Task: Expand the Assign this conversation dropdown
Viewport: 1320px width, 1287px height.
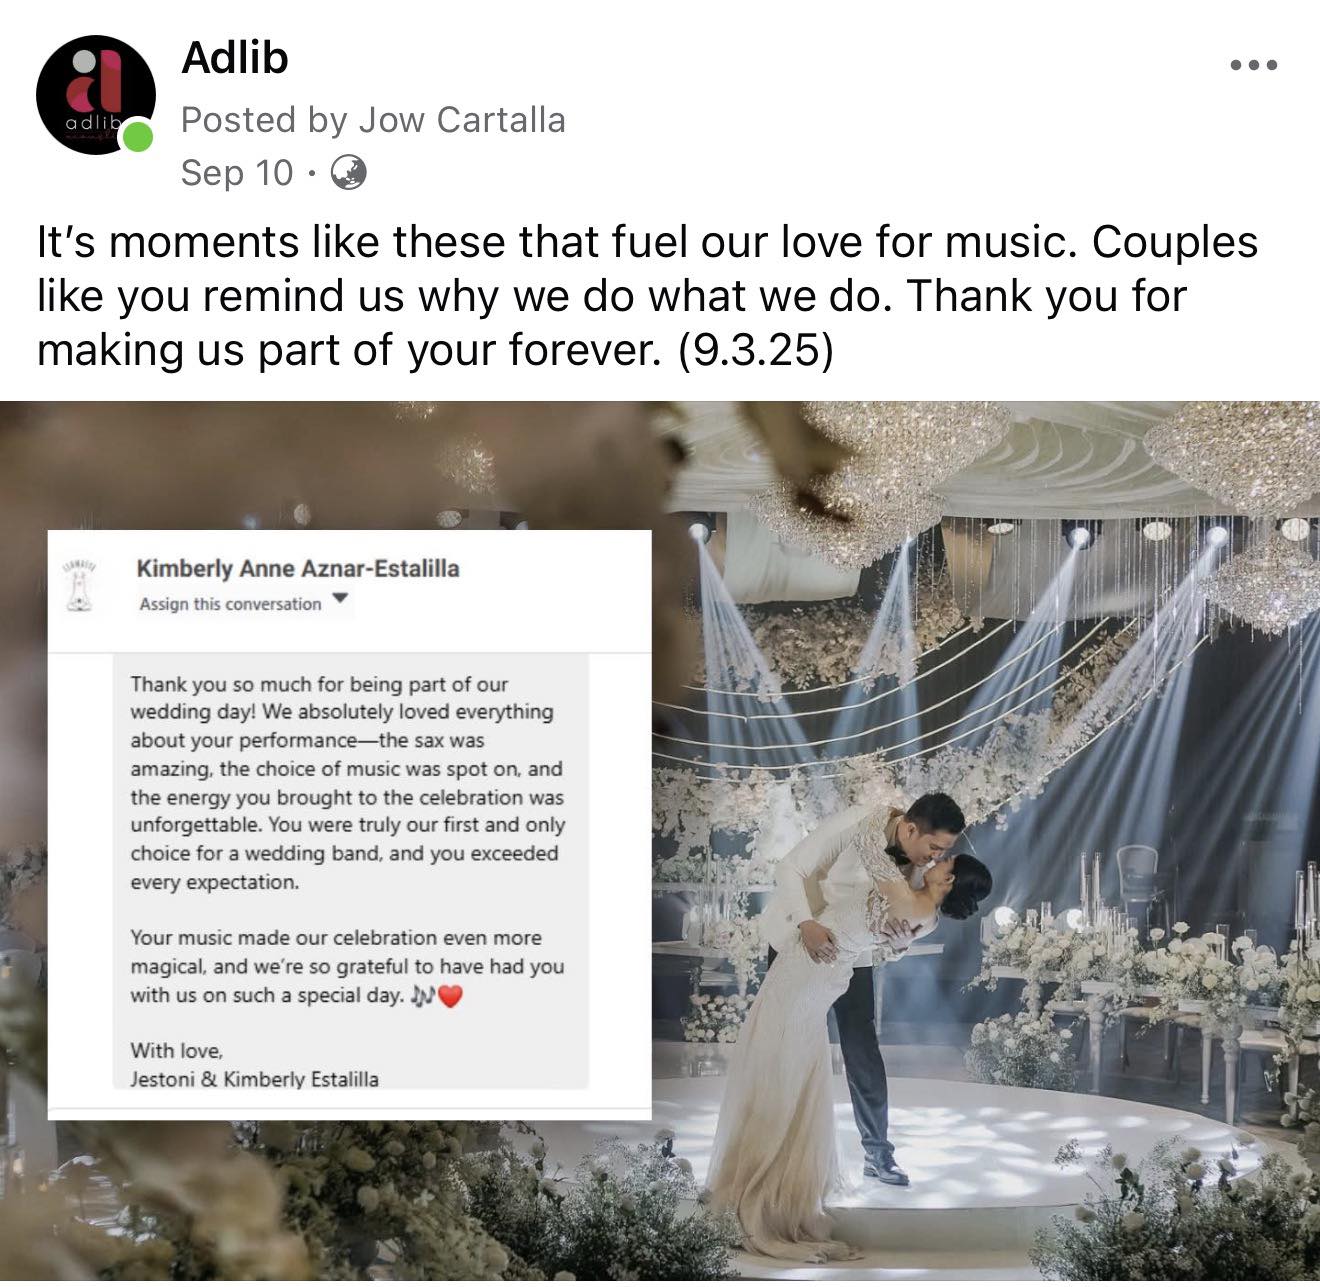Action: pos(245,603)
